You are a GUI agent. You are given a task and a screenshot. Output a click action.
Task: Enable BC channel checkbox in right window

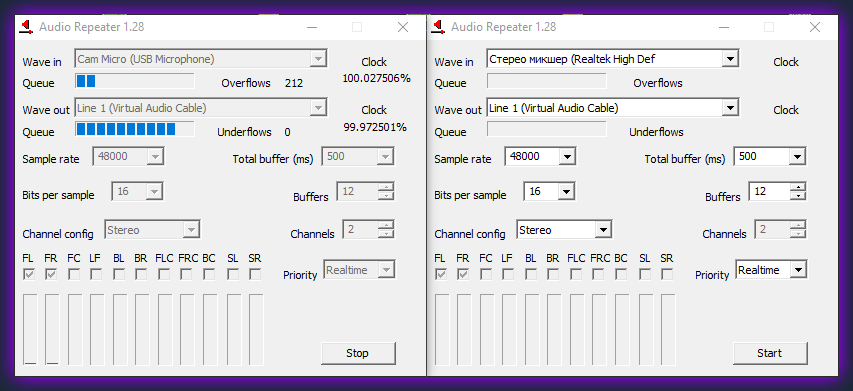[x=621, y=275]
